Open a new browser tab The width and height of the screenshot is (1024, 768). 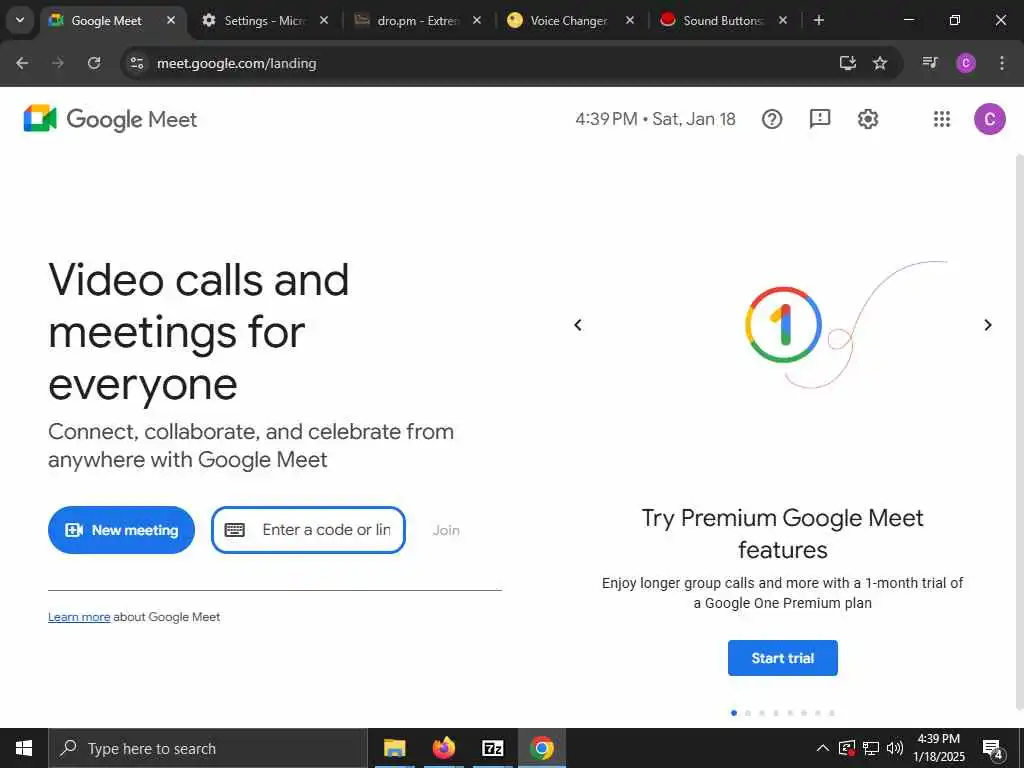[818, 21]
